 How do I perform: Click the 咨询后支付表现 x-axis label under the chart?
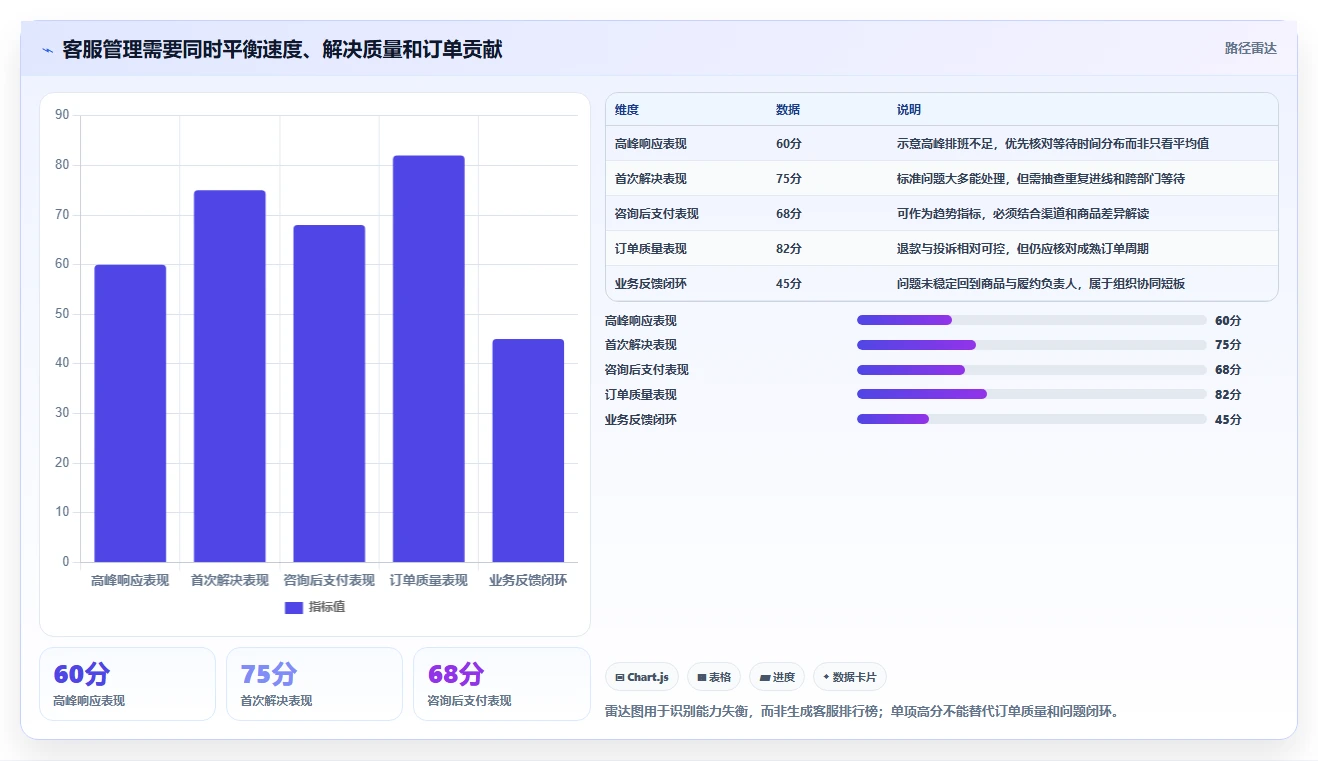(329, 581)
